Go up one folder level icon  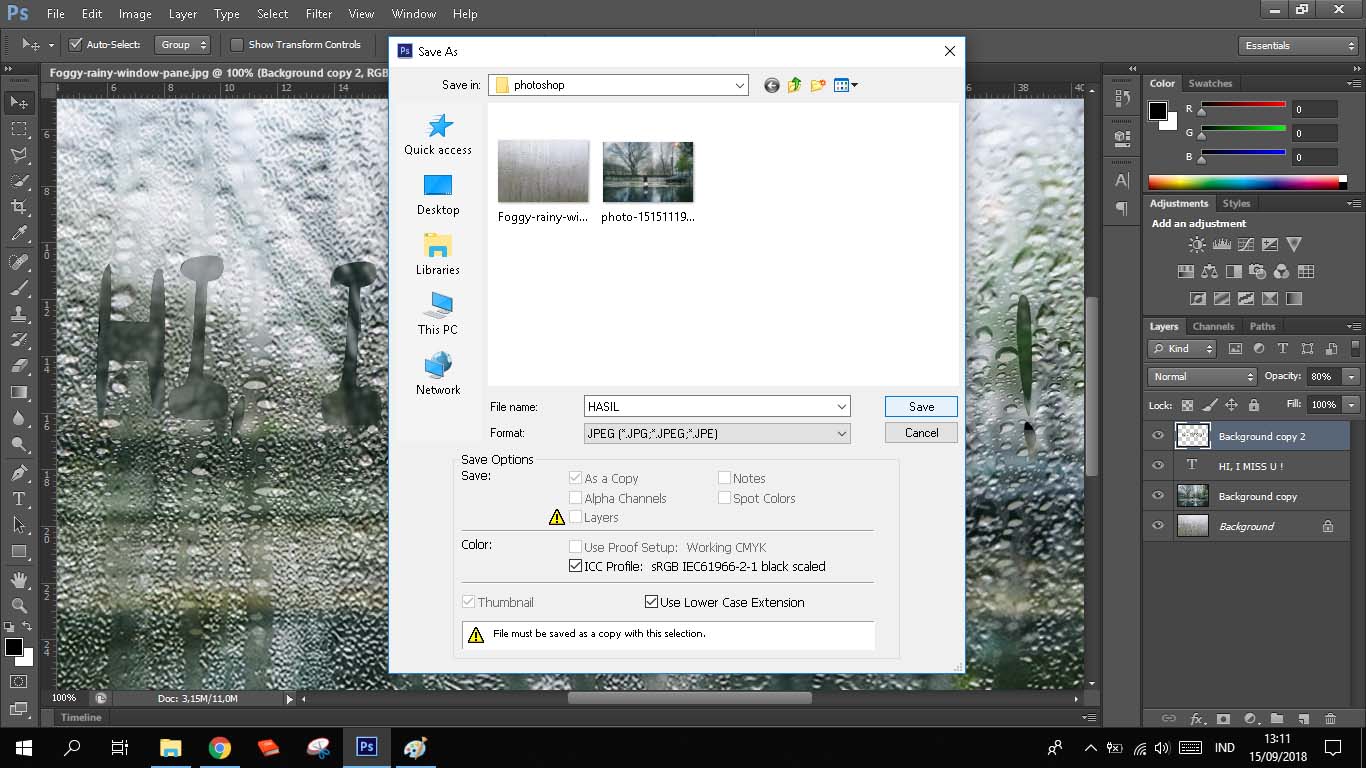(795, 86)
